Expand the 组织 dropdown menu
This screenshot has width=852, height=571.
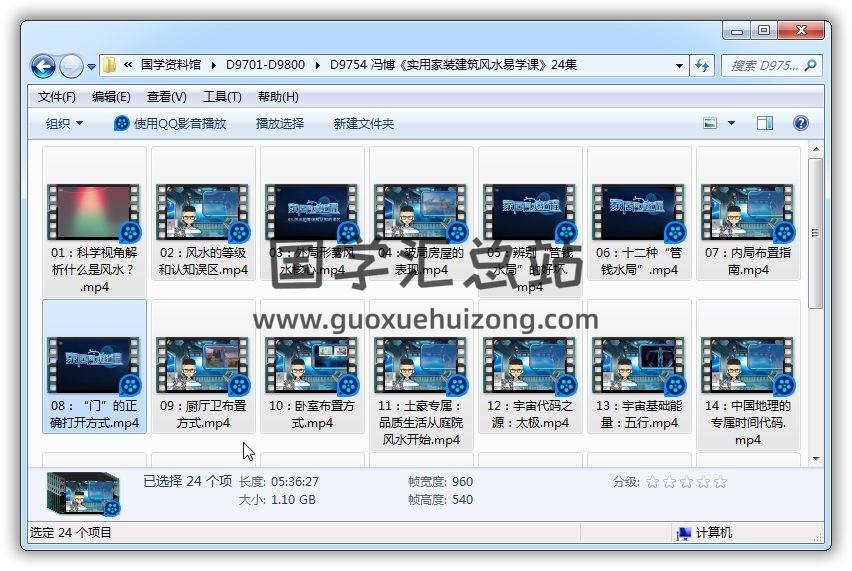click(64, 123)
